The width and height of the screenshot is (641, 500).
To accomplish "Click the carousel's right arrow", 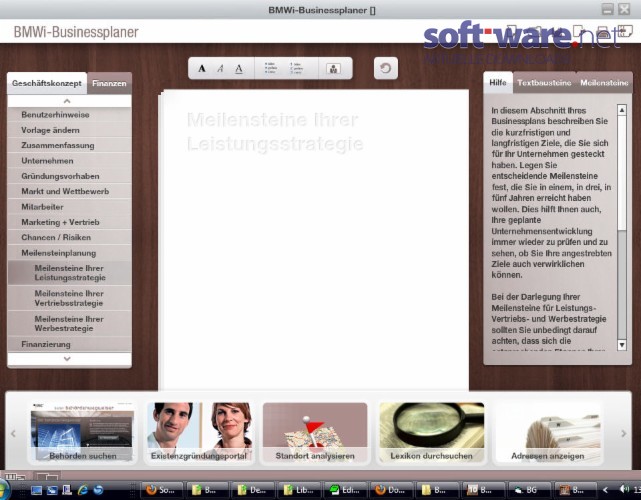I will coord(624,433).
